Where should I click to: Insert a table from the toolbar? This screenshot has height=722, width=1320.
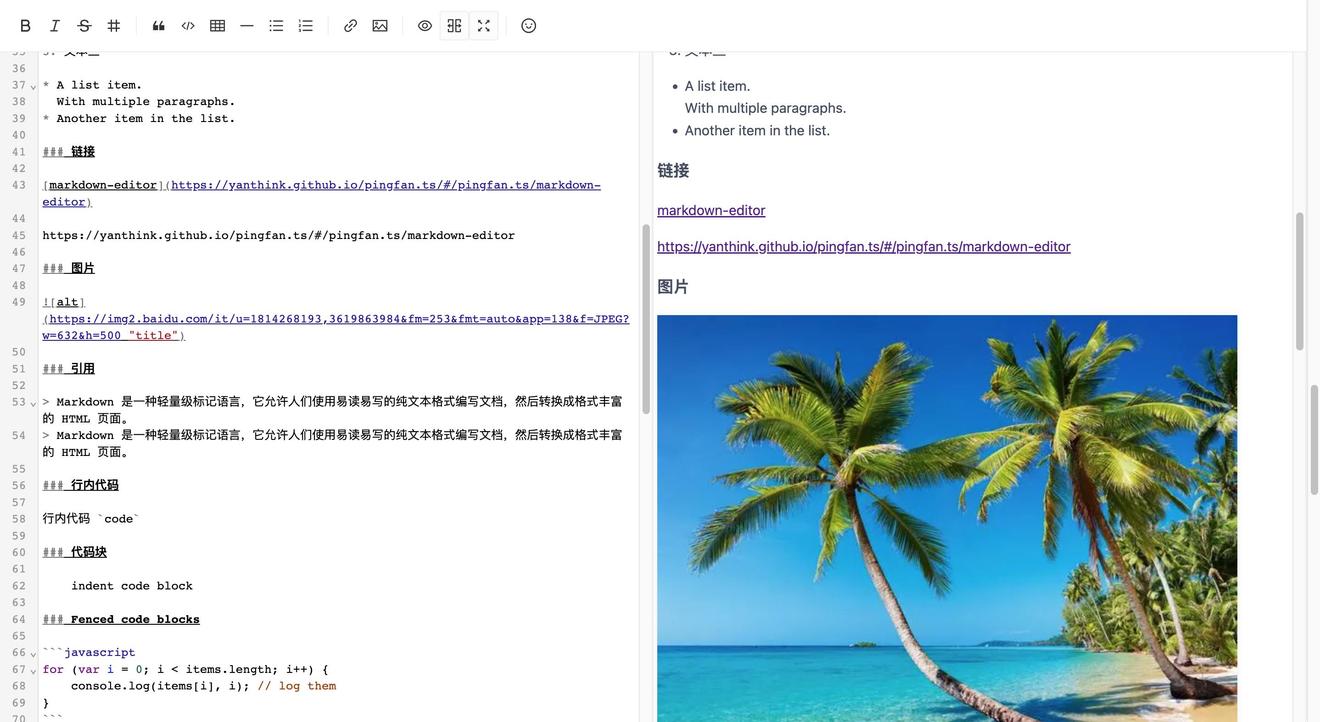click(x=217, y=26)
